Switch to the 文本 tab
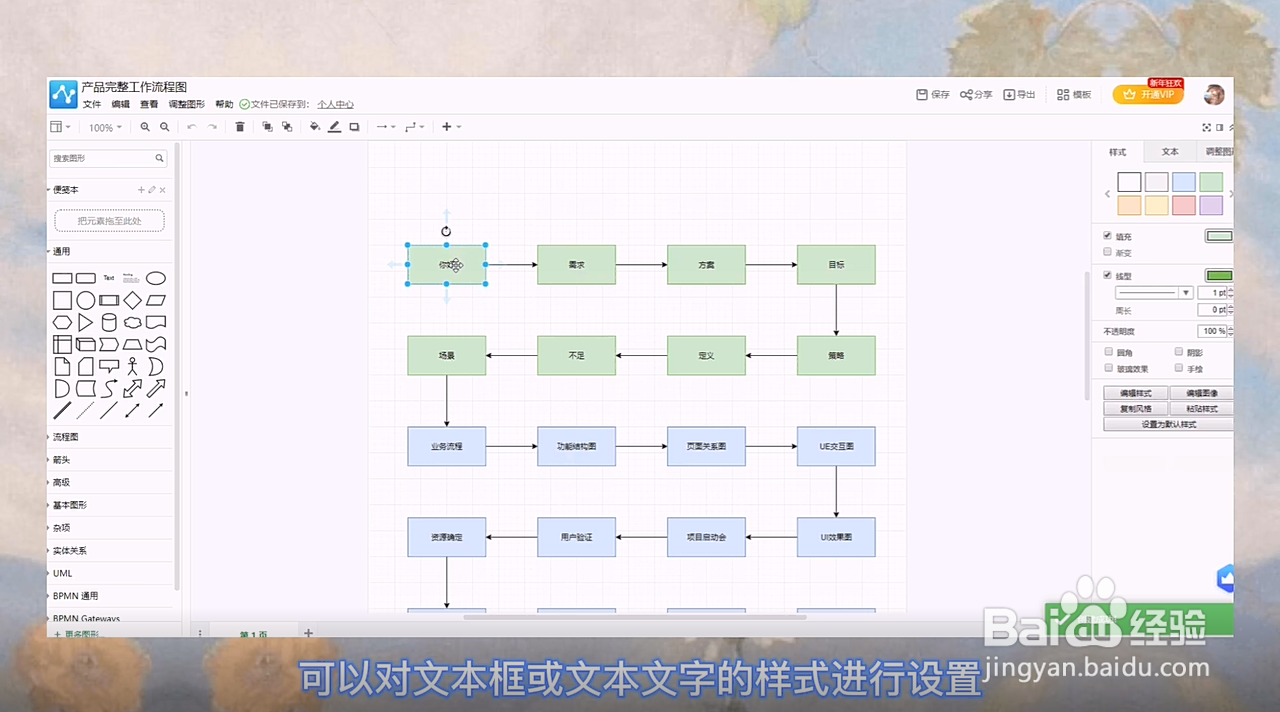 [1169, 152]
